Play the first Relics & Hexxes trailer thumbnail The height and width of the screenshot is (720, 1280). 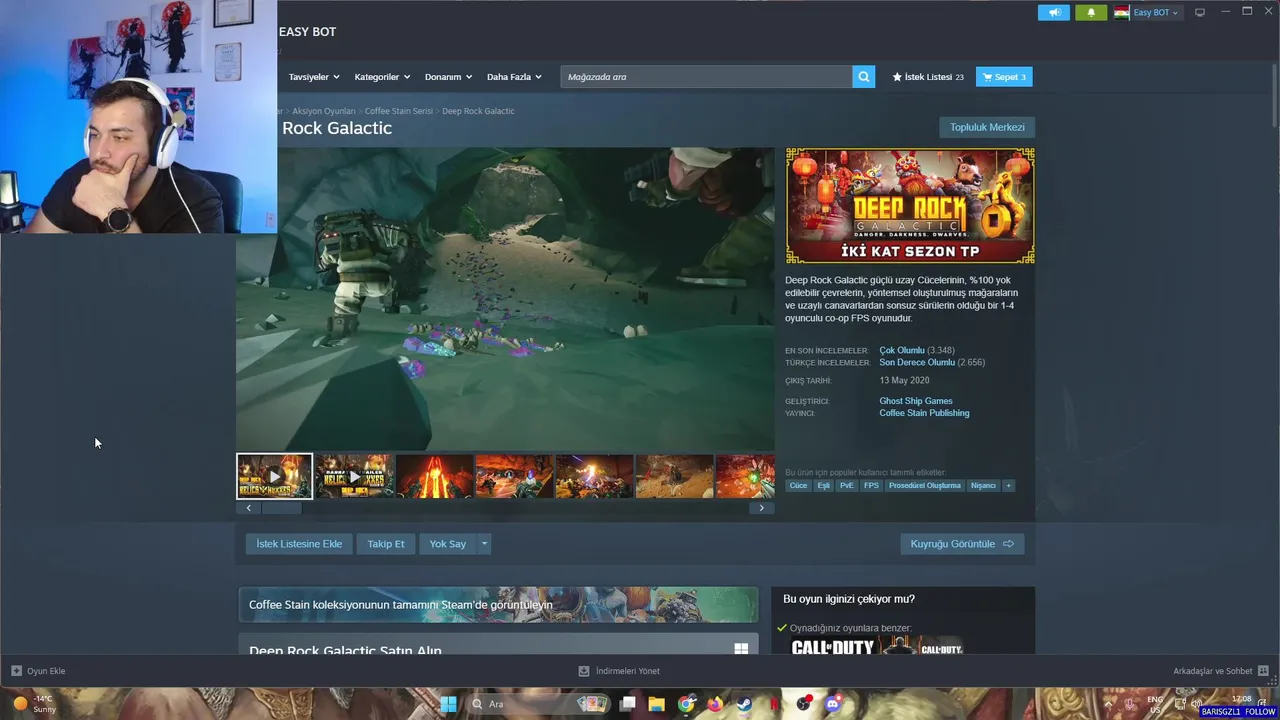tap(274, 476)
